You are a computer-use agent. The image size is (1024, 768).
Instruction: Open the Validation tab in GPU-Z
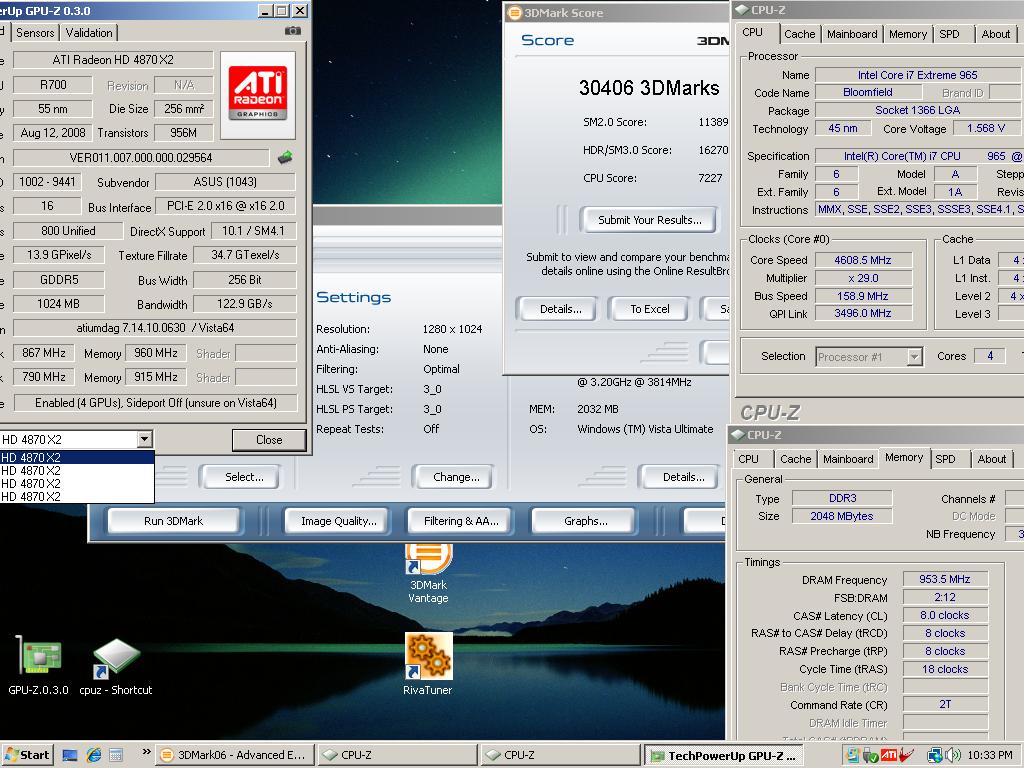(89, 33)
